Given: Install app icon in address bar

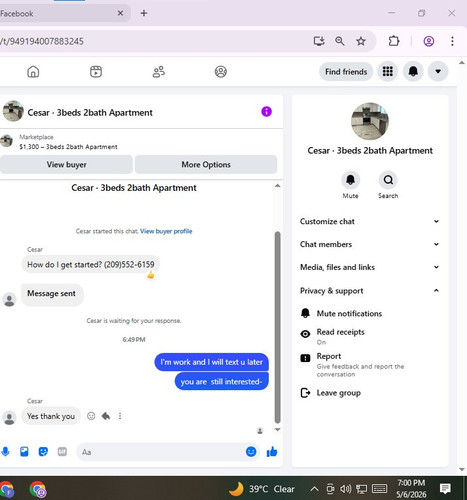Looking at the screenshot, I should point(319,41).
